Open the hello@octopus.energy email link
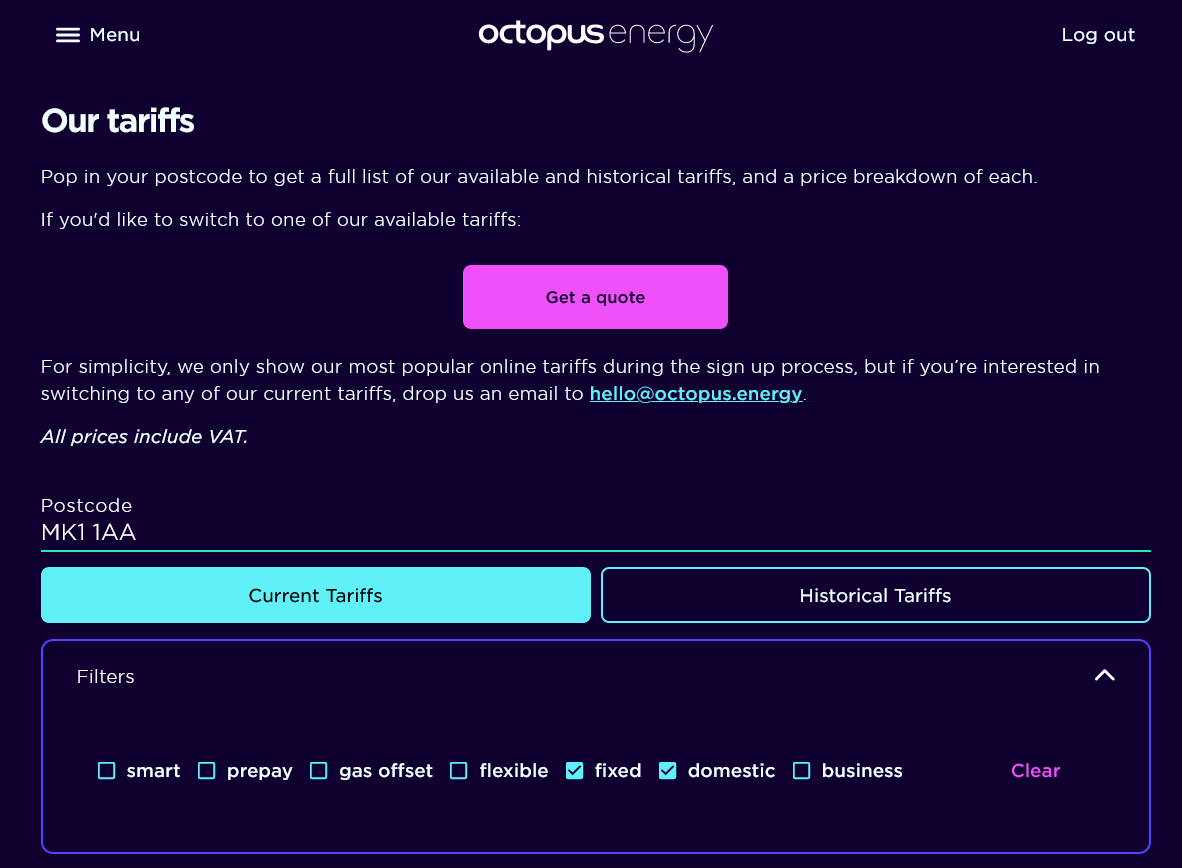Image resolution: width=1182 pixels, height=868 pixels. pos(696,394)
